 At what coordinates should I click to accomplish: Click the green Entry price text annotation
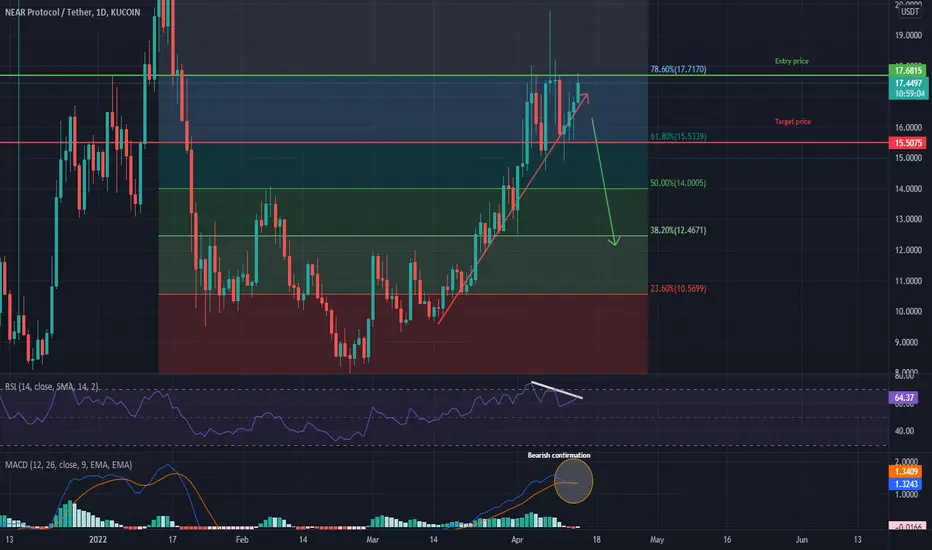pyautogui.click(x=792, y=61)
